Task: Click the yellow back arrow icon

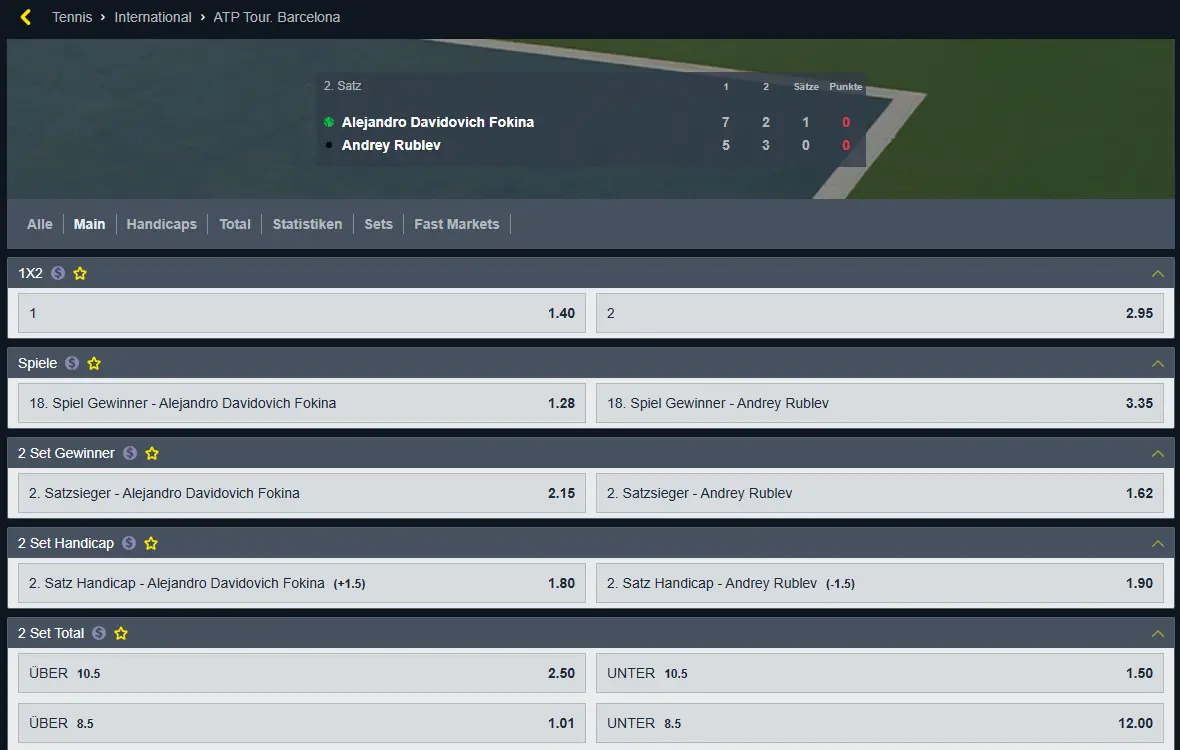Action: (26, 17)
